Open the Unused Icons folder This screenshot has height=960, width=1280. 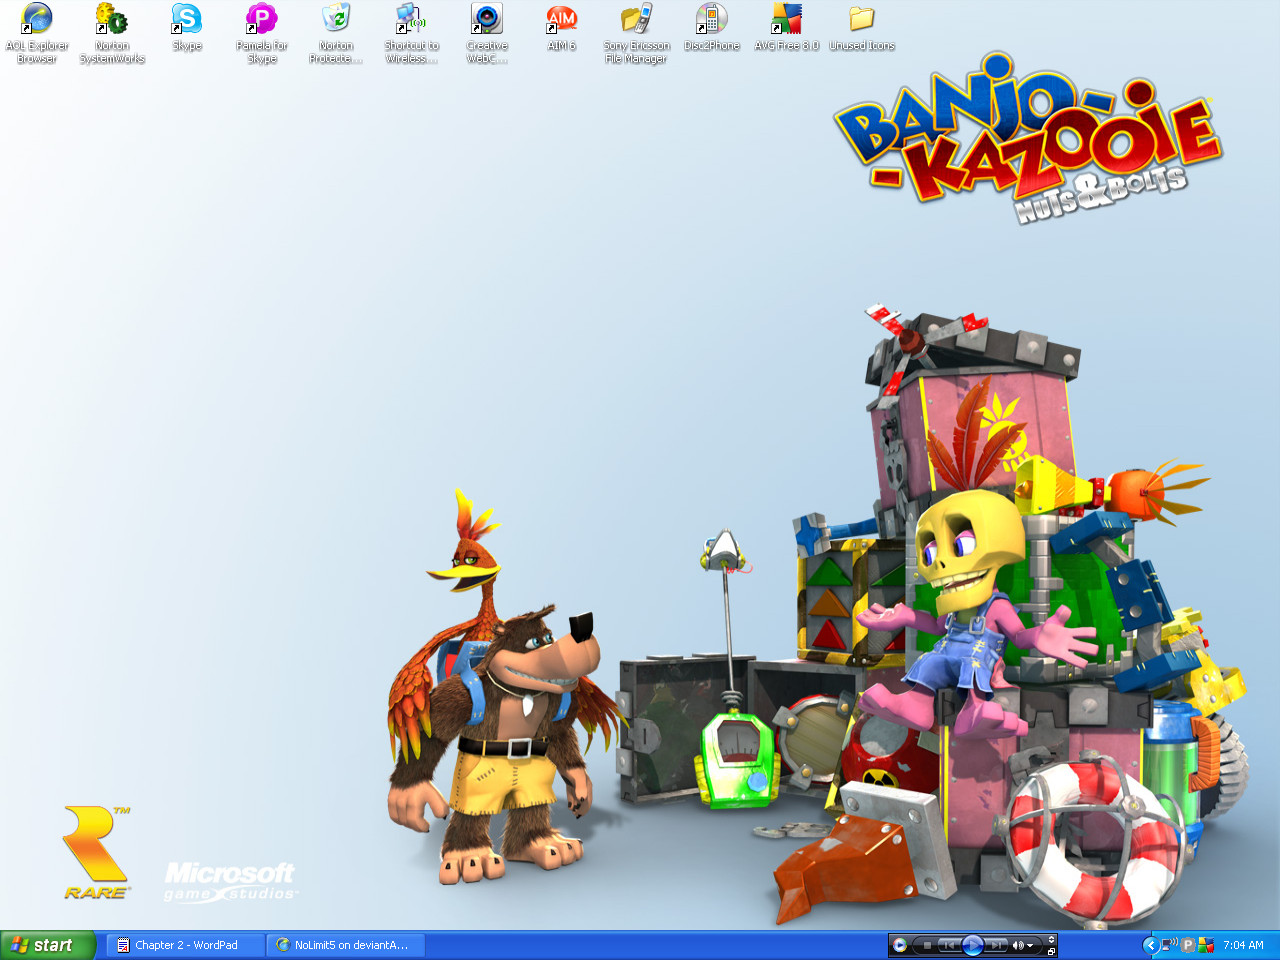862,27
